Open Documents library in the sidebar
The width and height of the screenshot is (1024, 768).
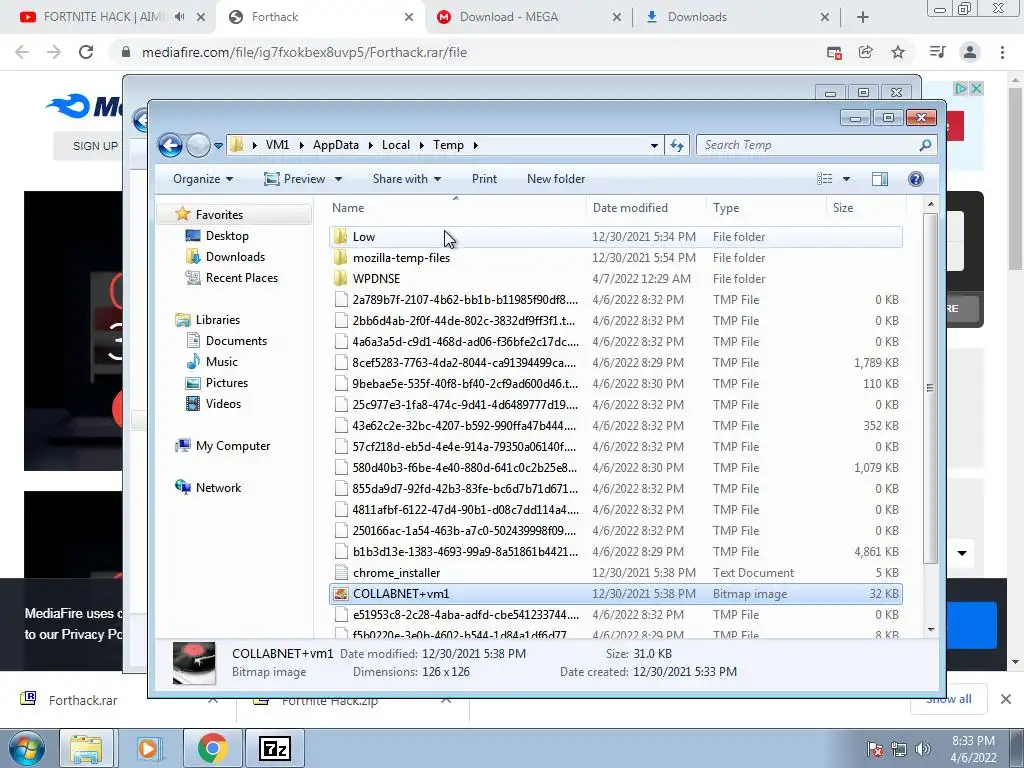coord(236,341)
